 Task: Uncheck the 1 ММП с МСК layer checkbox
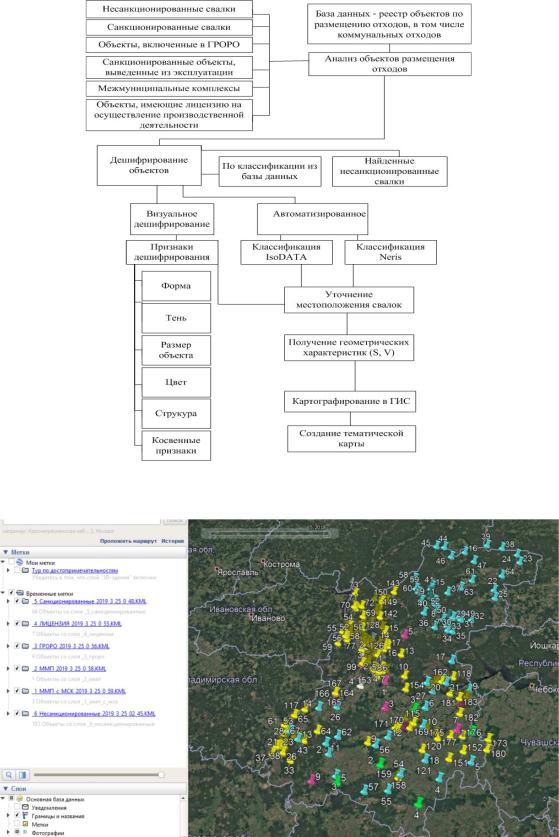(17, 691)
